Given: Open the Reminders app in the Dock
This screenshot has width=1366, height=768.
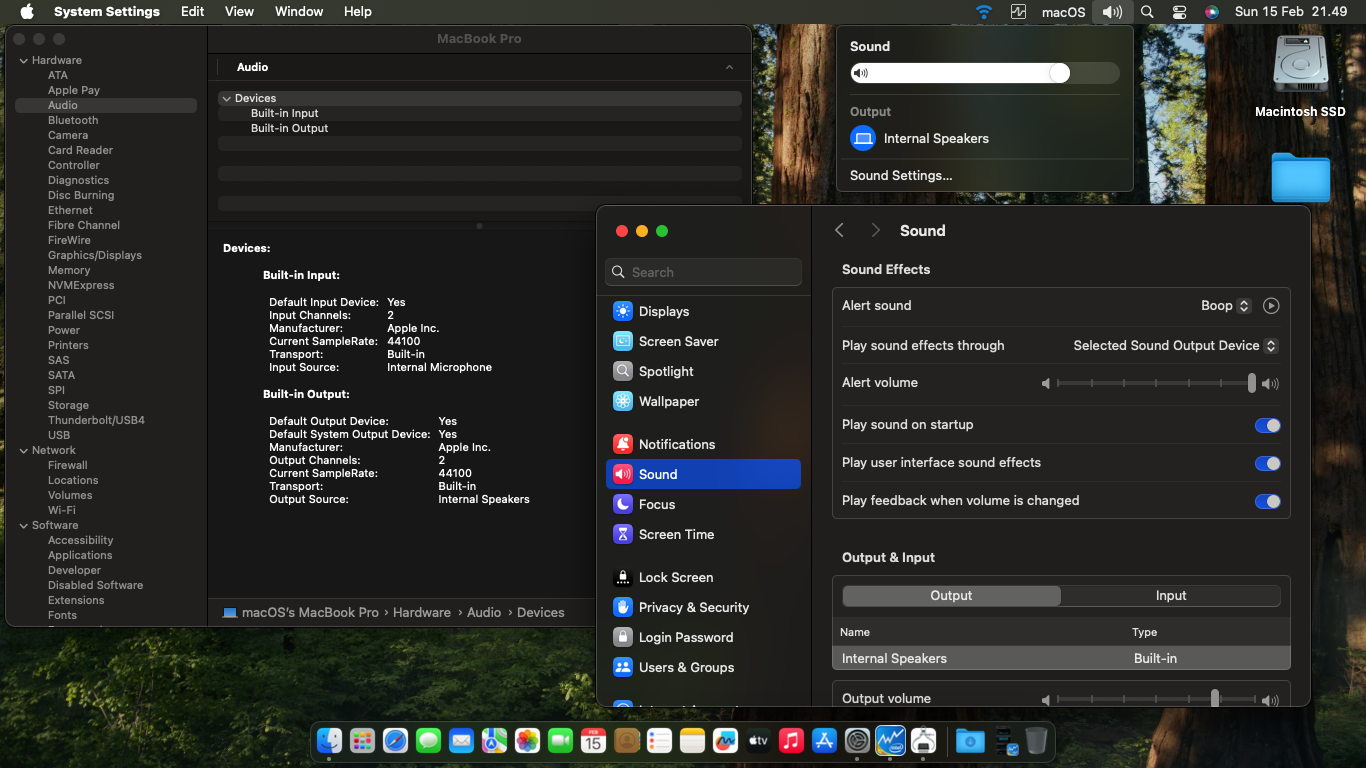Looking at the screenshot, I should click(659, 741).
